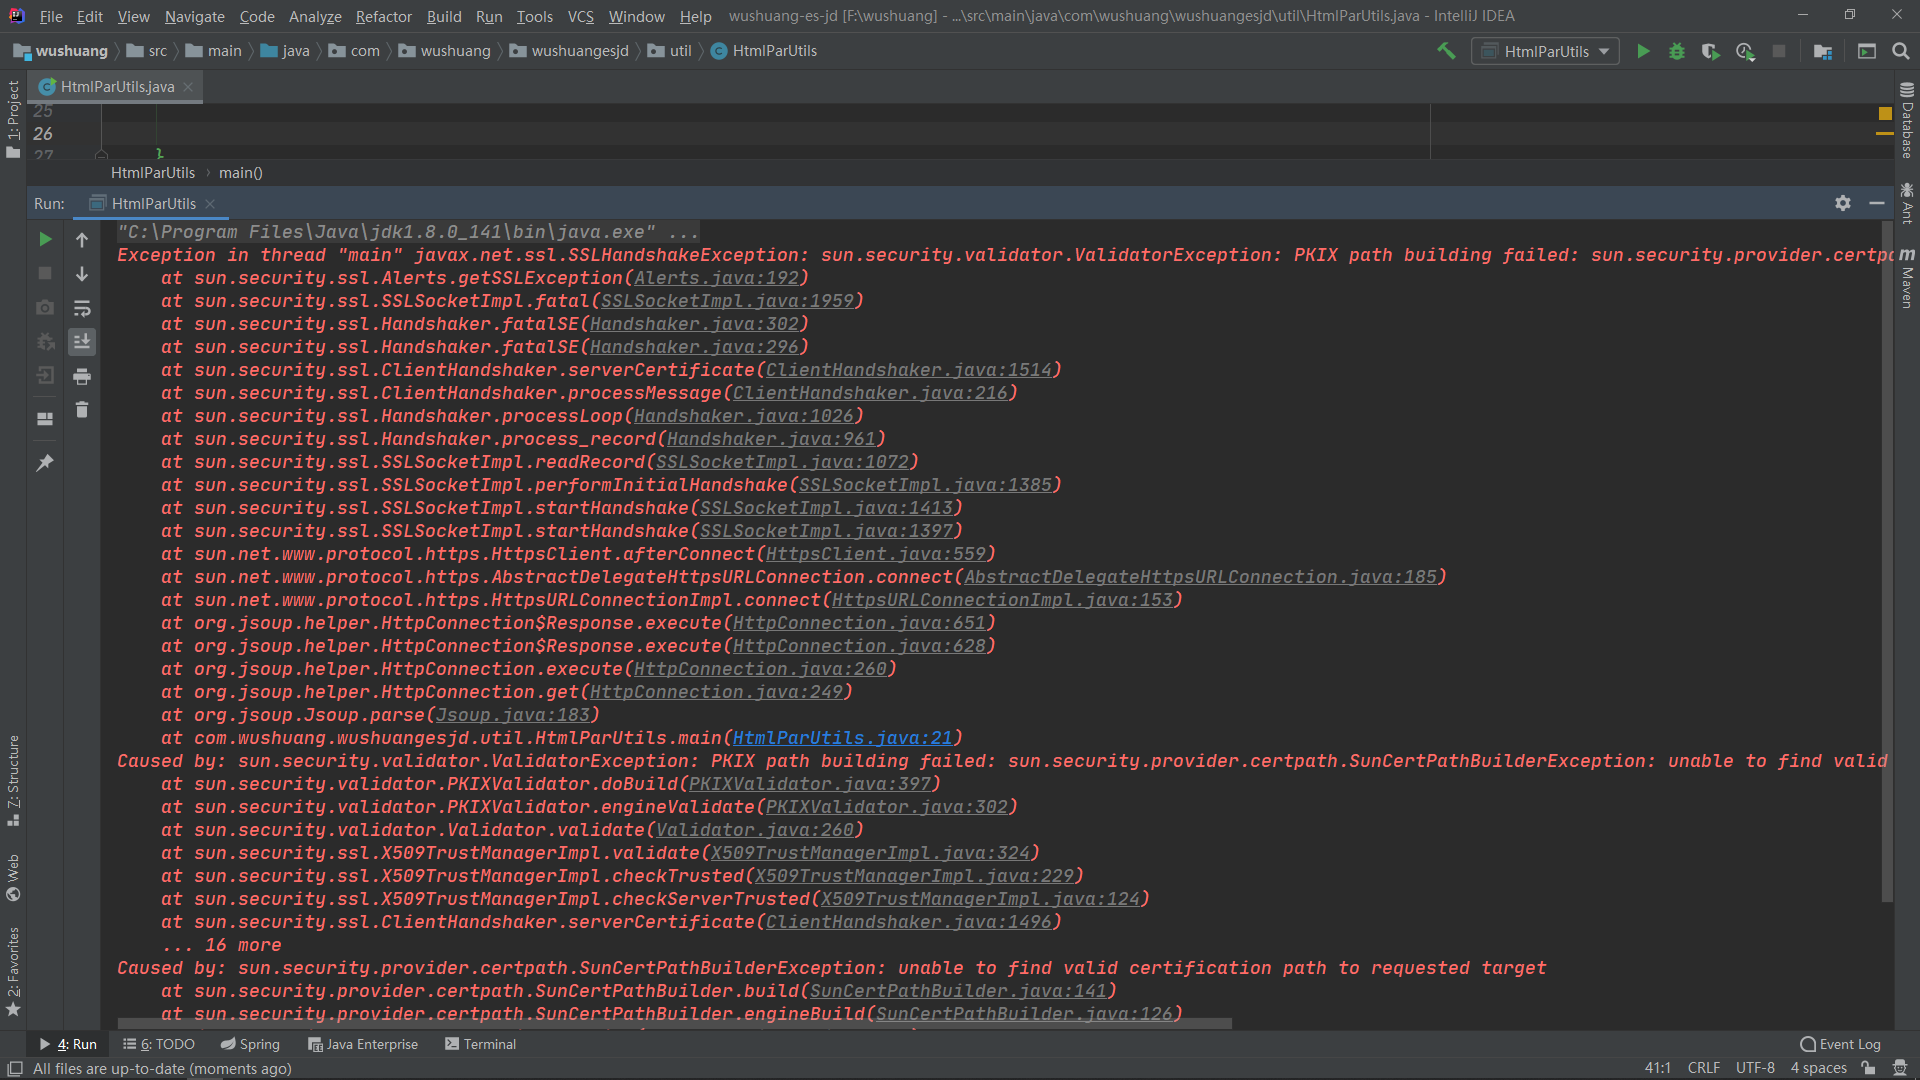Open Search Everywhere magnifier icon
The width and height of the screenshot is (1920, 1080).
point(1901,51)
